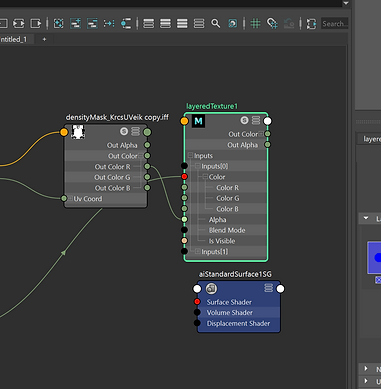The width and height of the screenshot is (381, 389).
Task: Toggle grid snapping icon beside the grid
Action: [272, 24]
